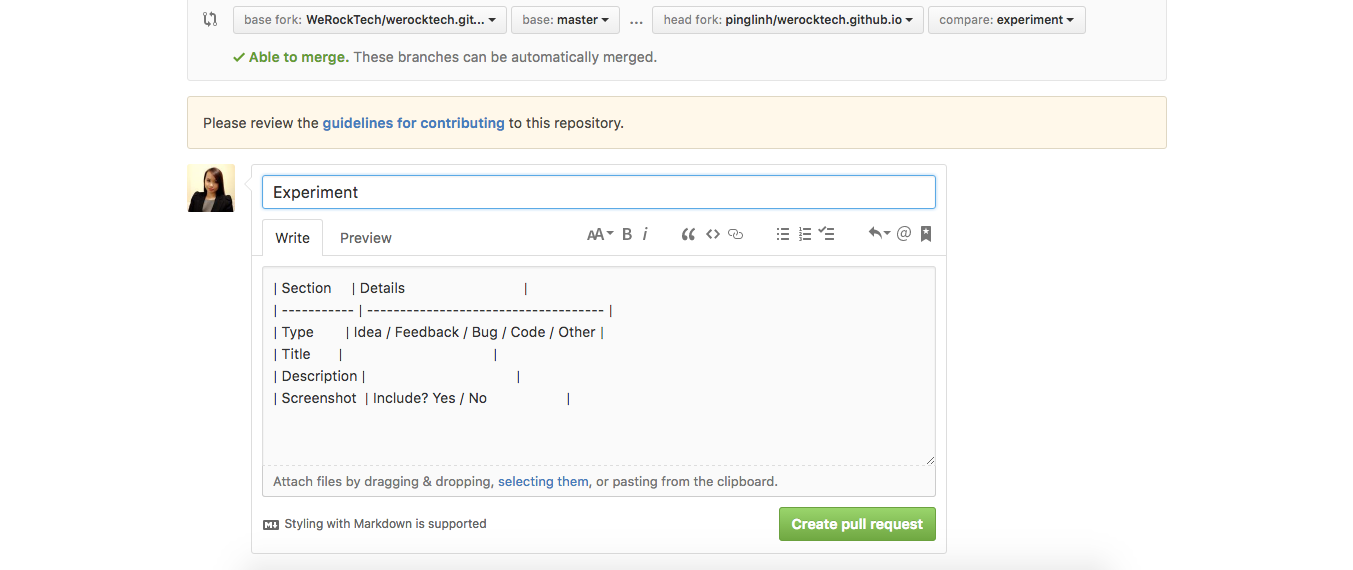Image resolution: width=1353 pixels, height=570 pixels.
Task: Mention a user with the @ icon
Action: pyautogui.click(x=904, y=234)
